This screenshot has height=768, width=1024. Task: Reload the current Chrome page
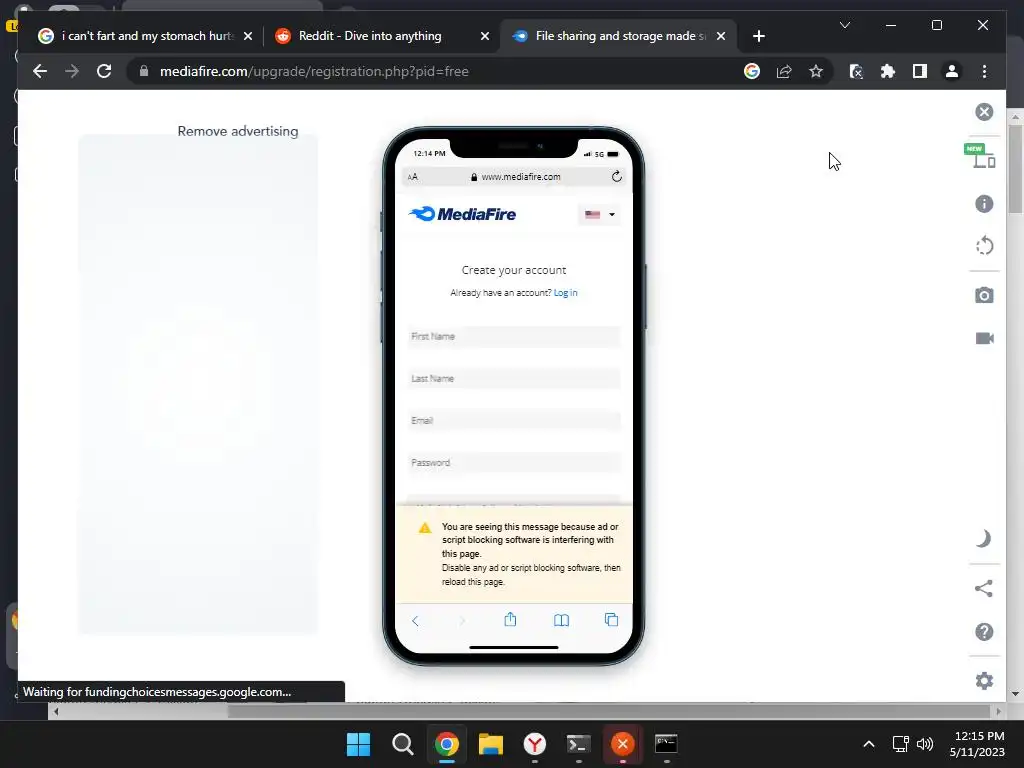(x=104, y=71)
